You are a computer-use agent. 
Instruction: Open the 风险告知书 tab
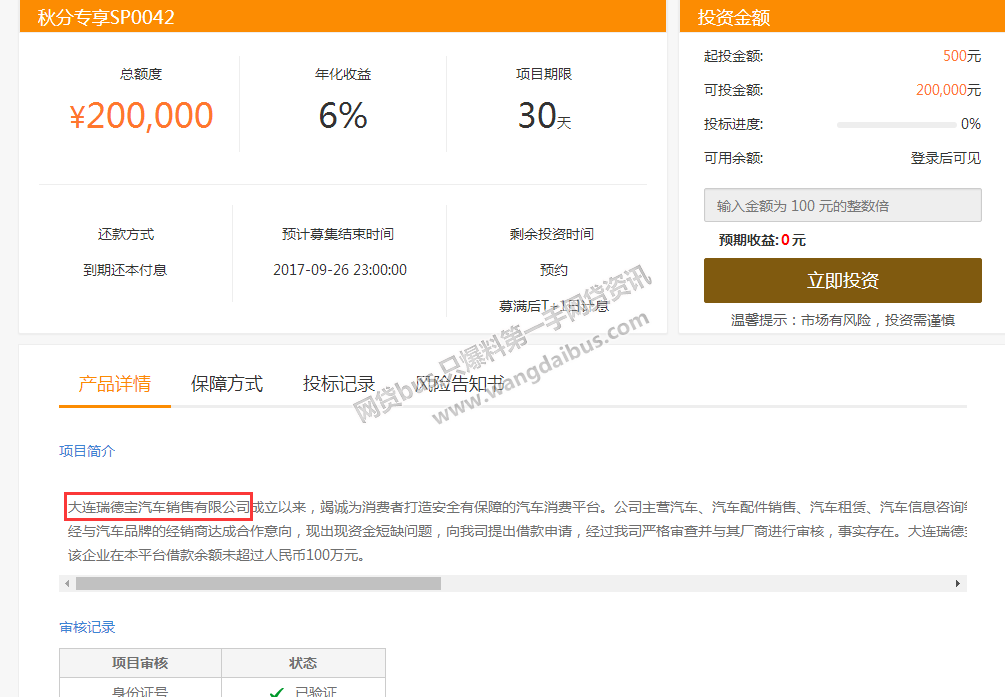point(460,383)
